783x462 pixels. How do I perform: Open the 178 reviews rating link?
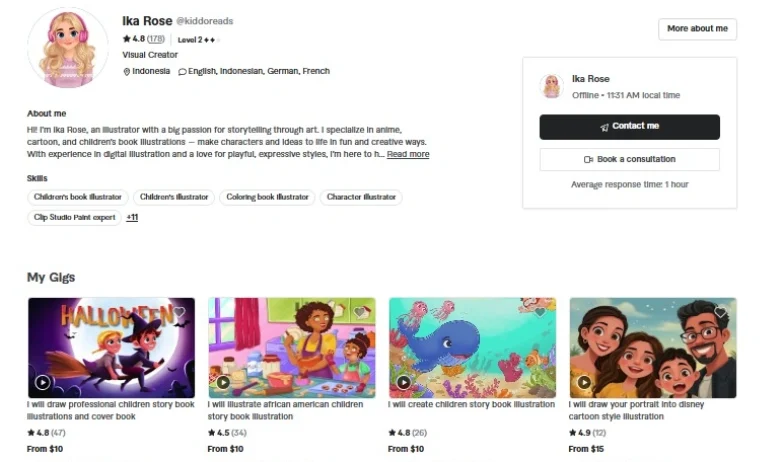click(156, 39)
